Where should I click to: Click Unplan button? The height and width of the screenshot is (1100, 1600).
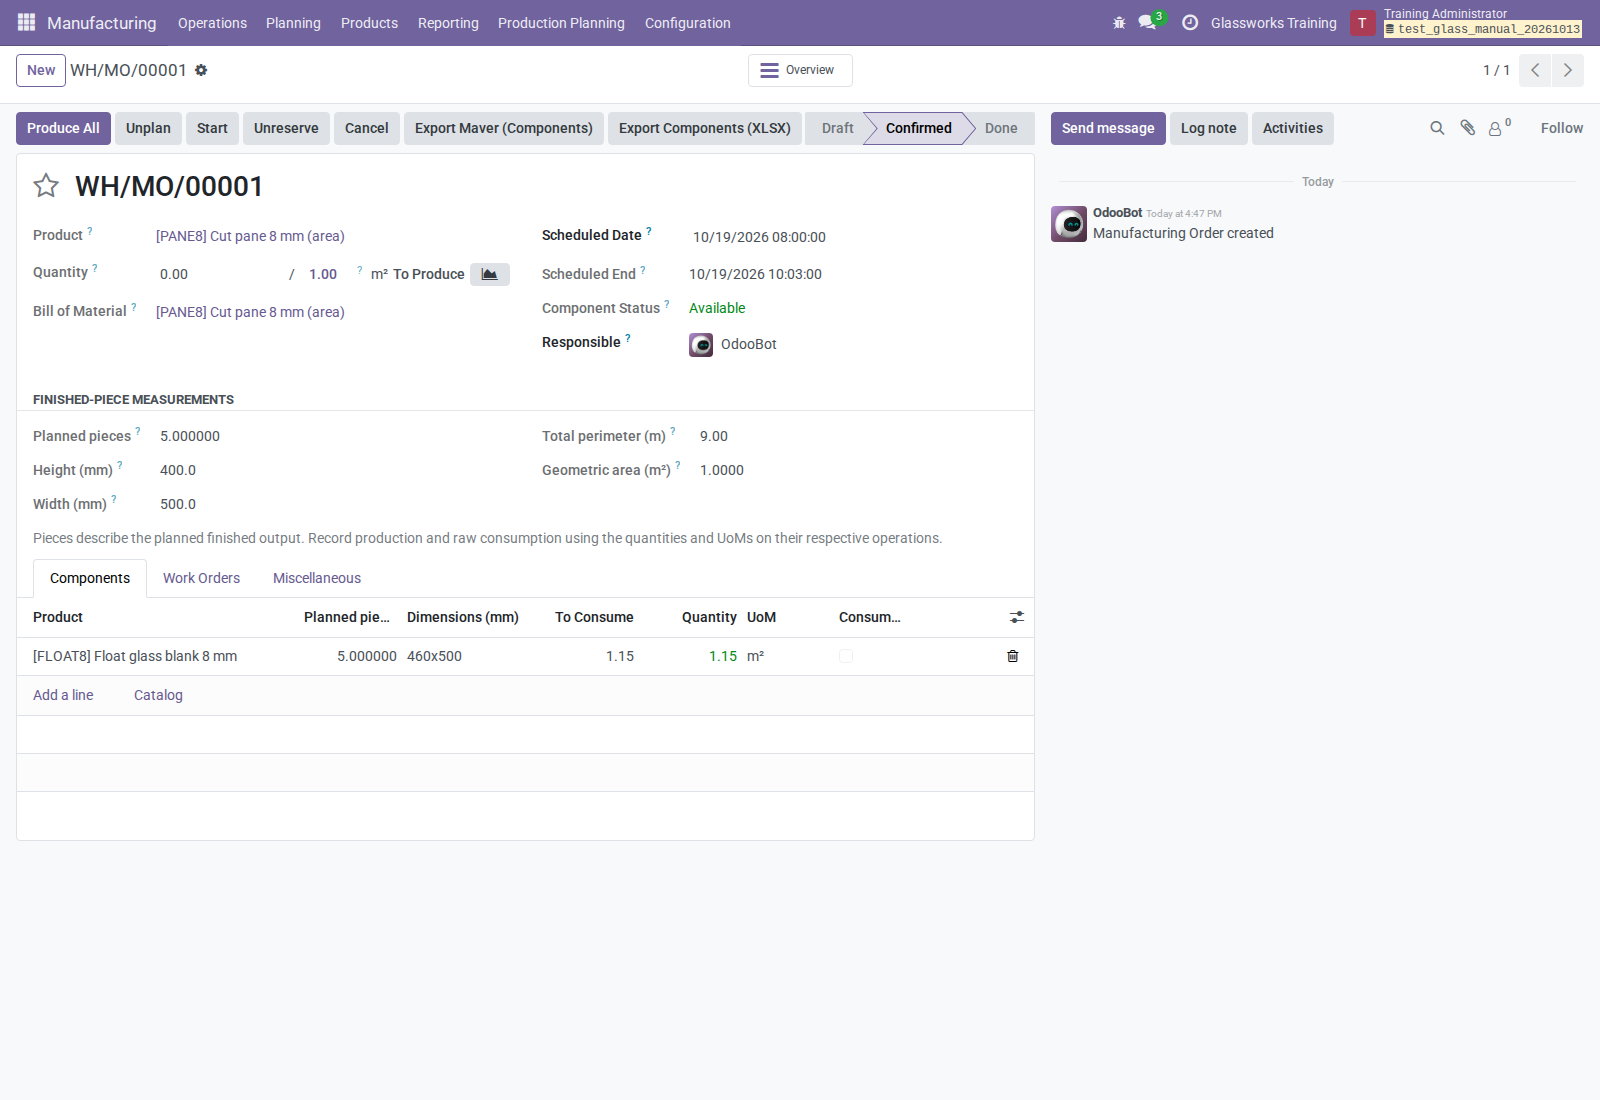click(x=148, y=128)
